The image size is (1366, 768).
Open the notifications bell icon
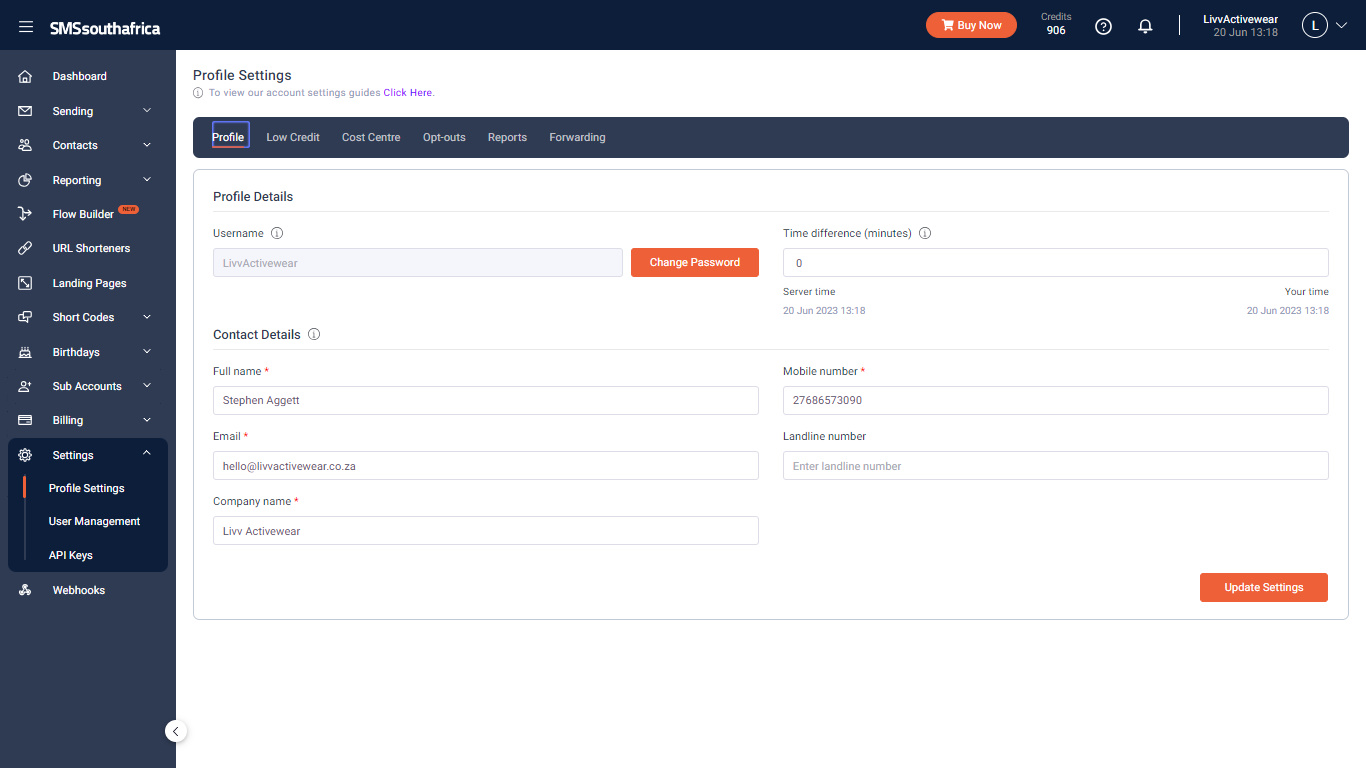[1145, 27]
